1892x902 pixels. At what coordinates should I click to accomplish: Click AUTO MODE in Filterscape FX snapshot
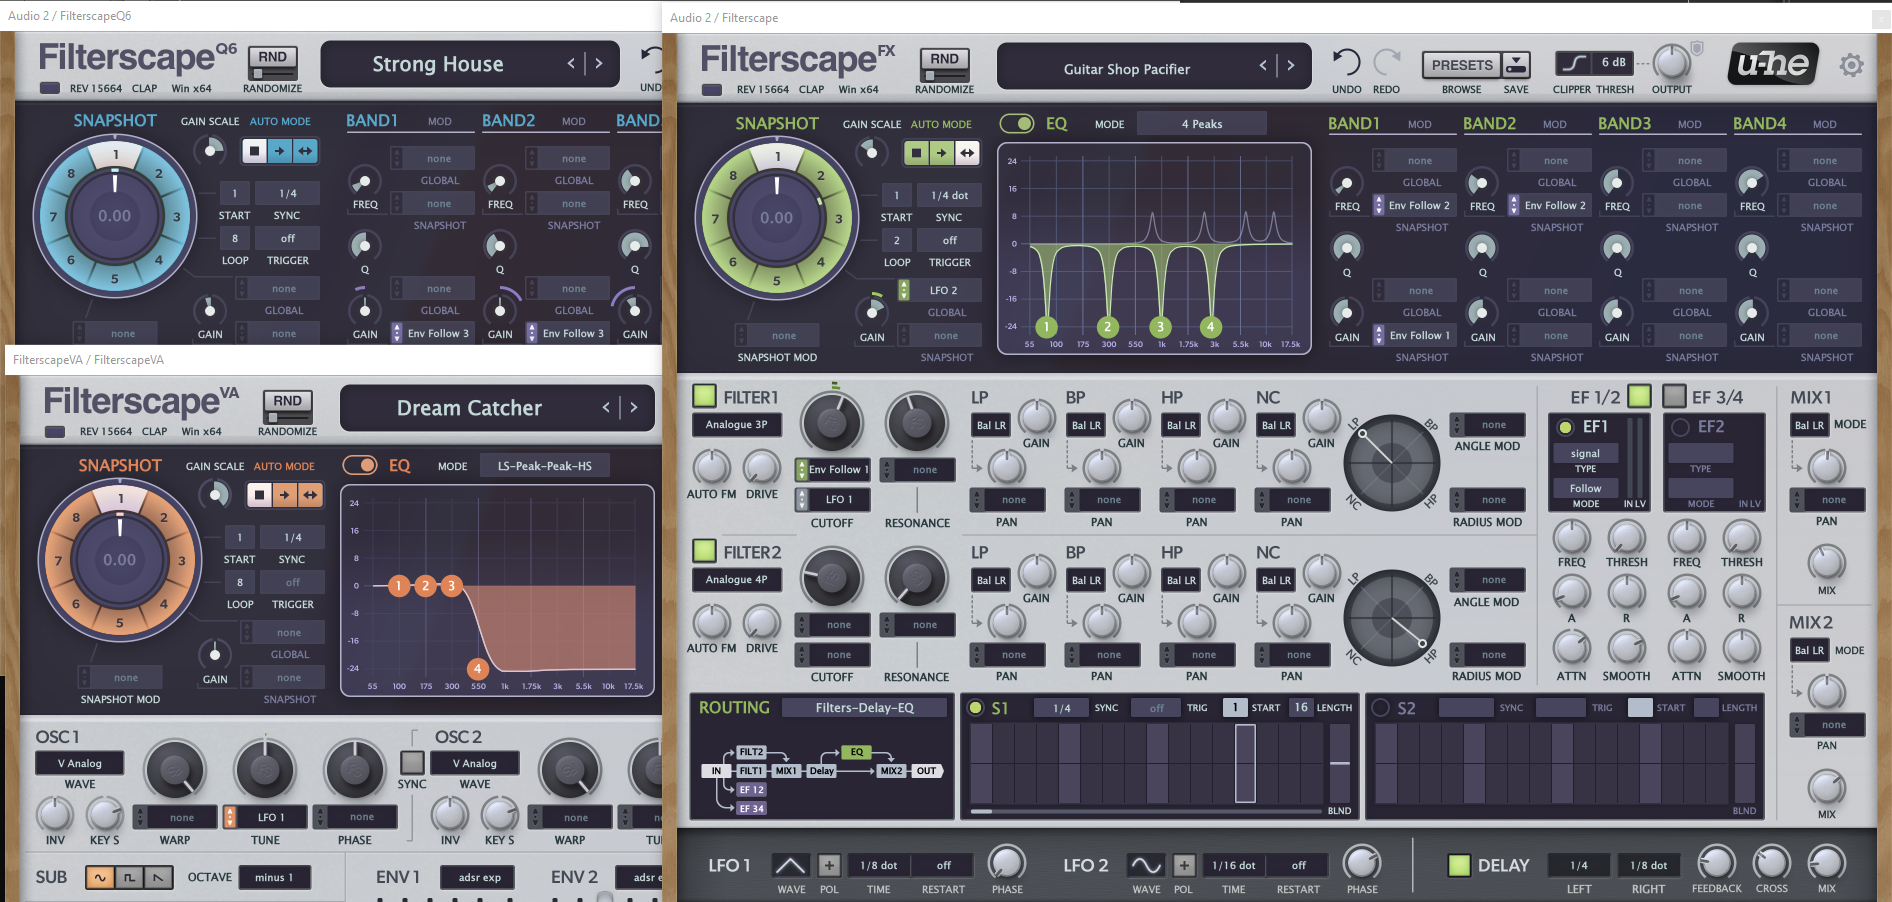pos(941,124)
